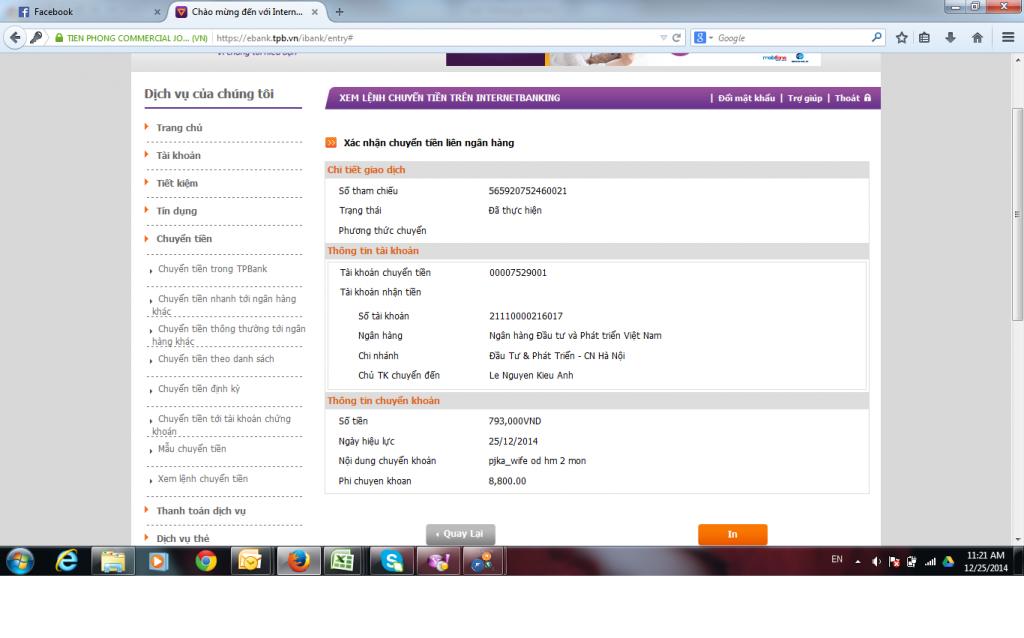Launch Internet Explorer from taskbar
Image resolution: width=1024 pixels, height=638 pixels.
(x=67, y=562)
